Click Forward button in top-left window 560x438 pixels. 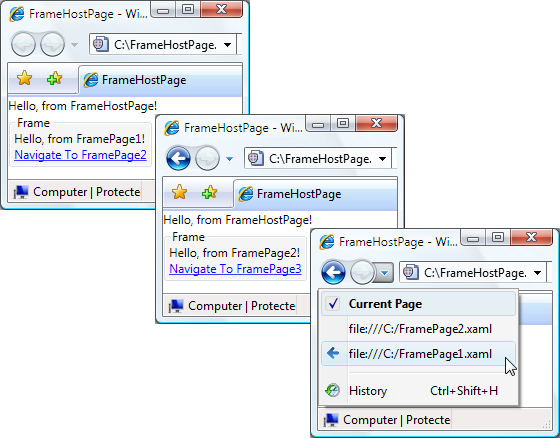pos(52,44)
